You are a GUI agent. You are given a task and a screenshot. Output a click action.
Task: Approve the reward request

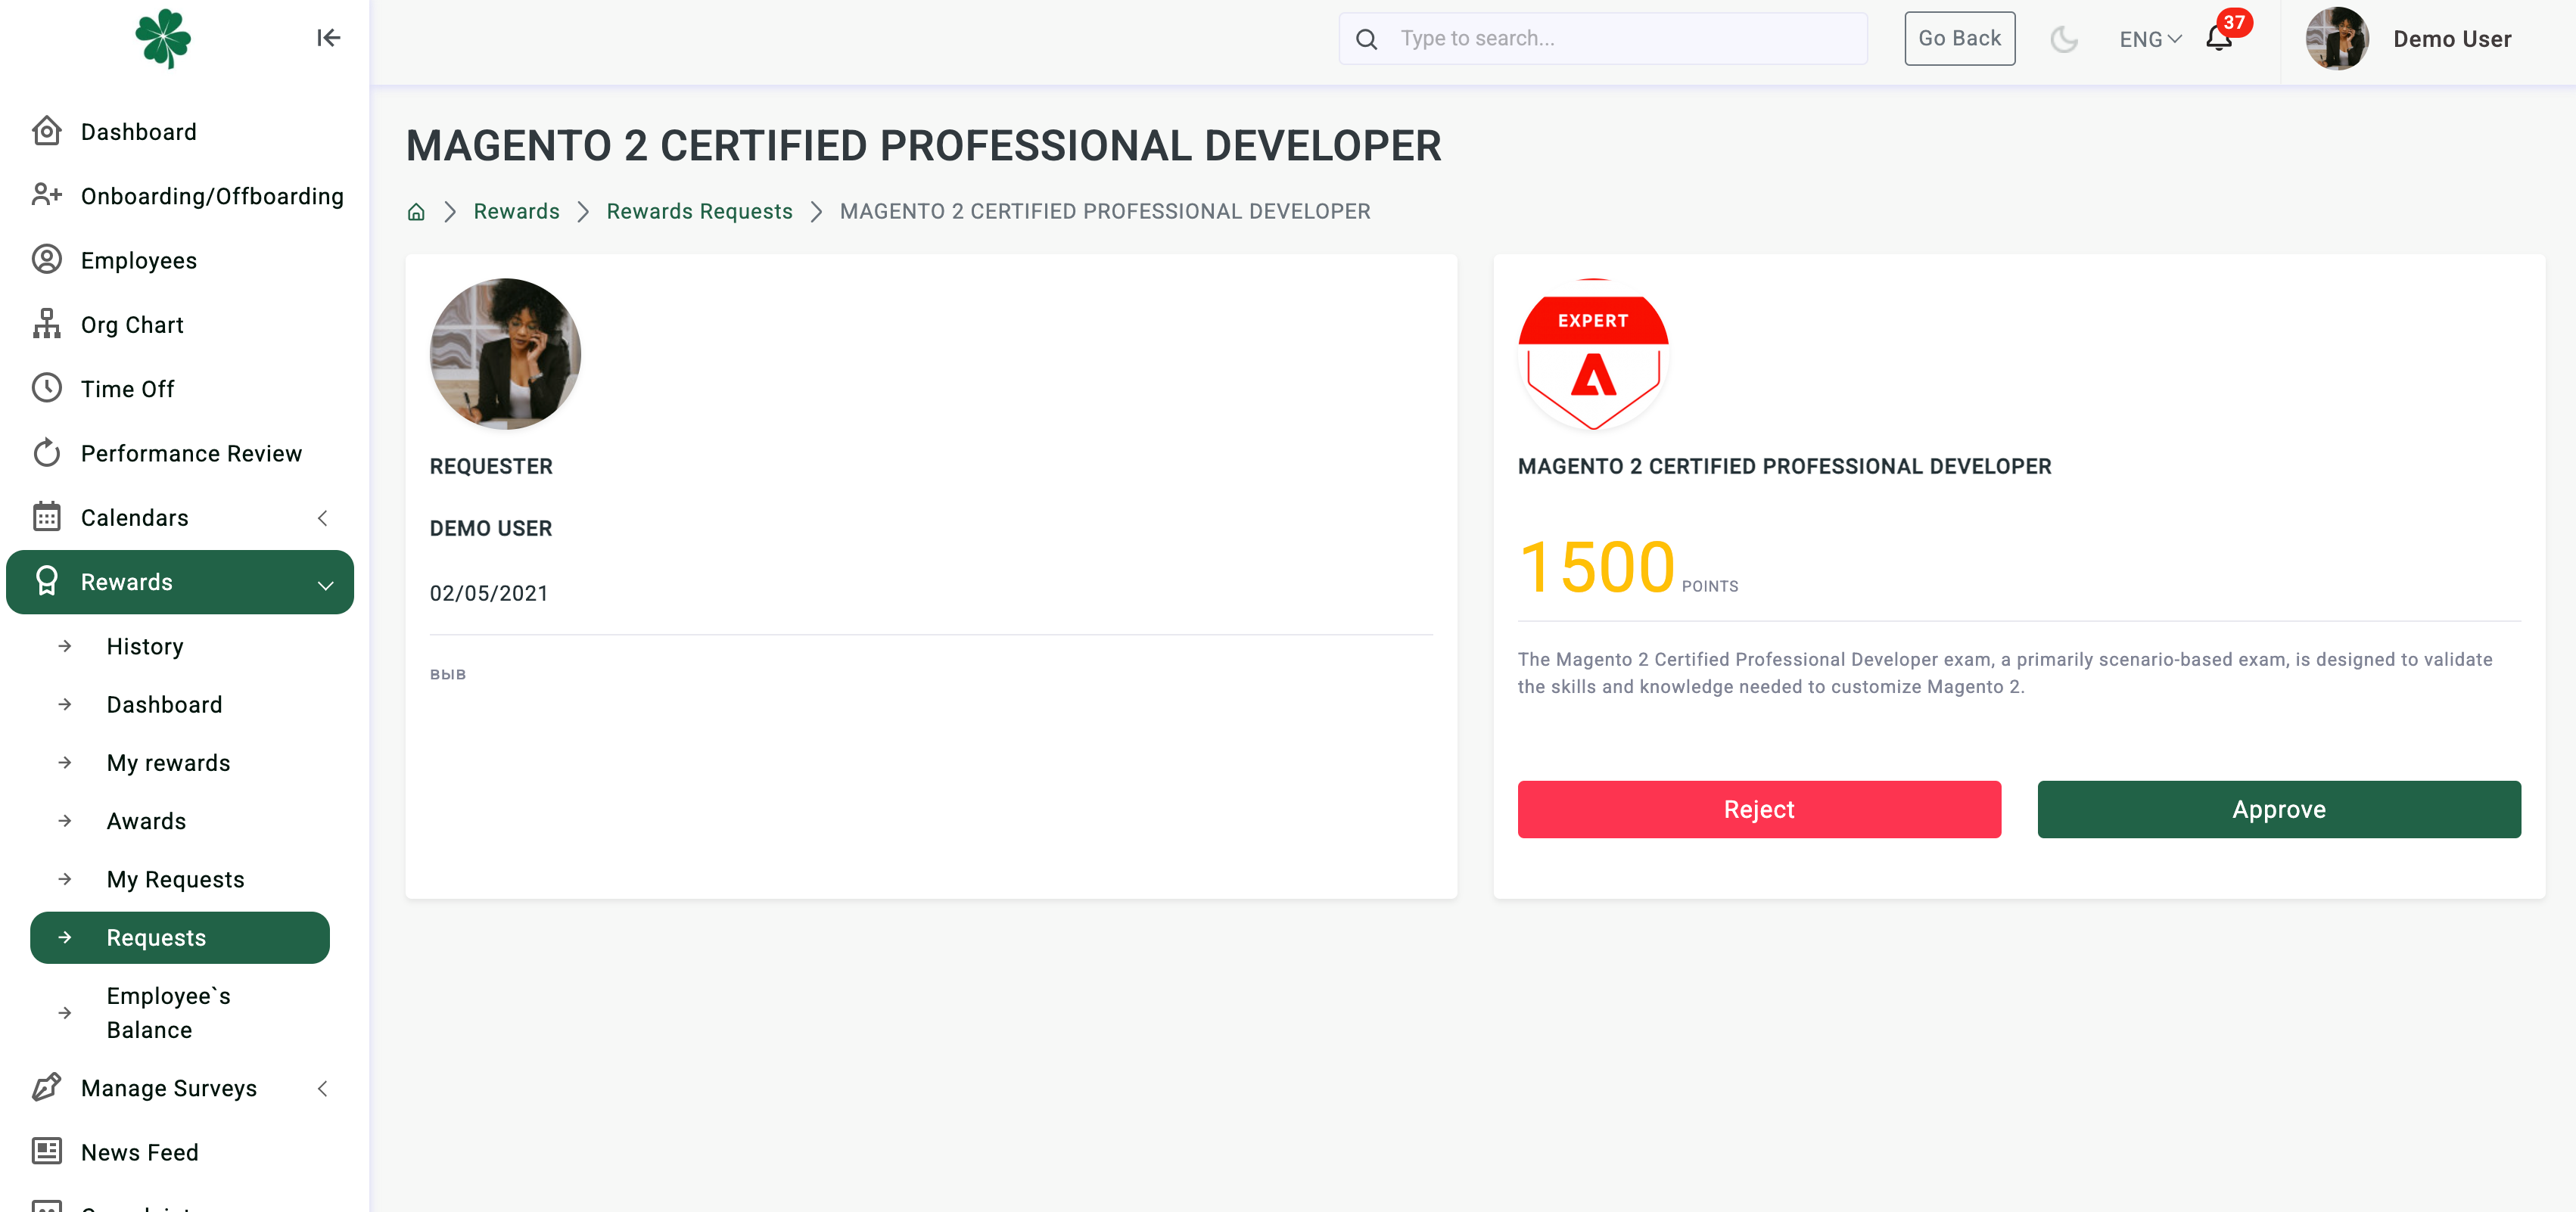click(x=2279, y=809)
